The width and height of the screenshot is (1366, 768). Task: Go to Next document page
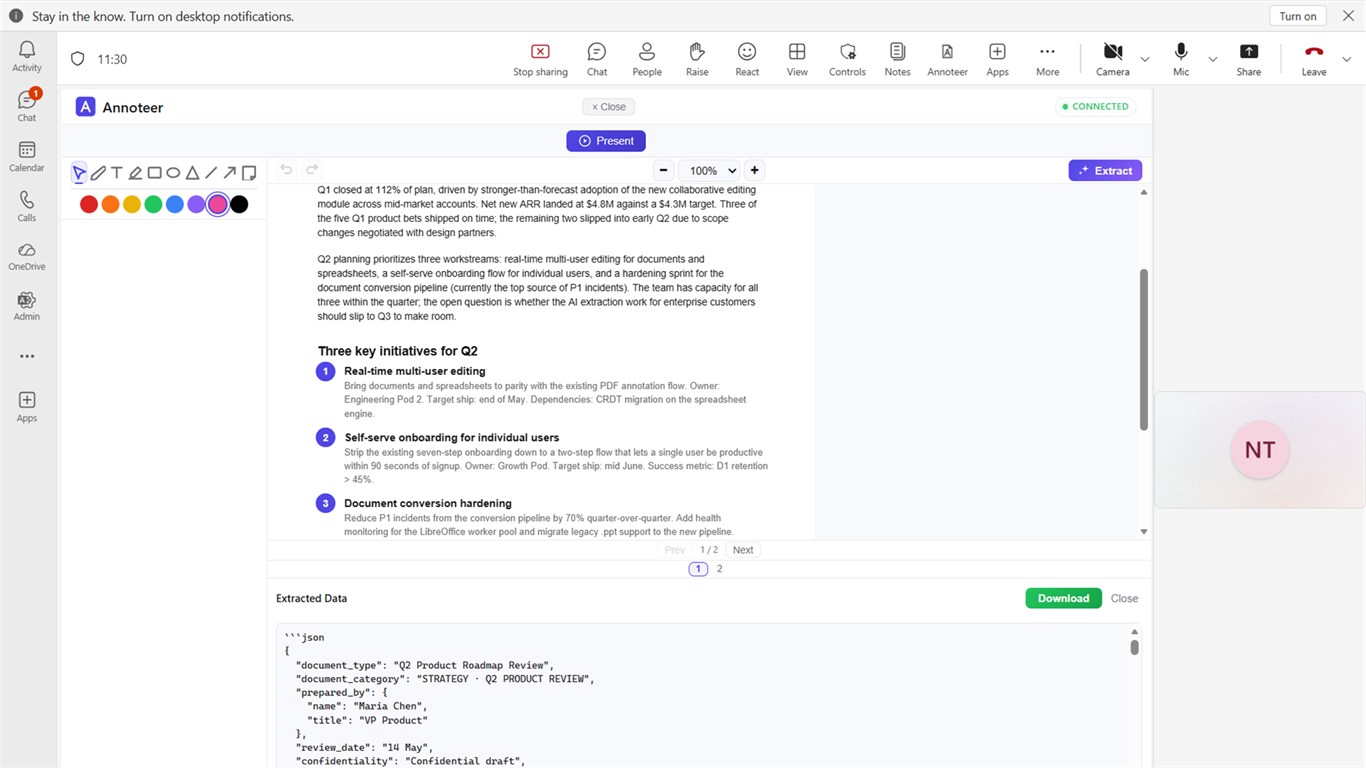(743, 550)
